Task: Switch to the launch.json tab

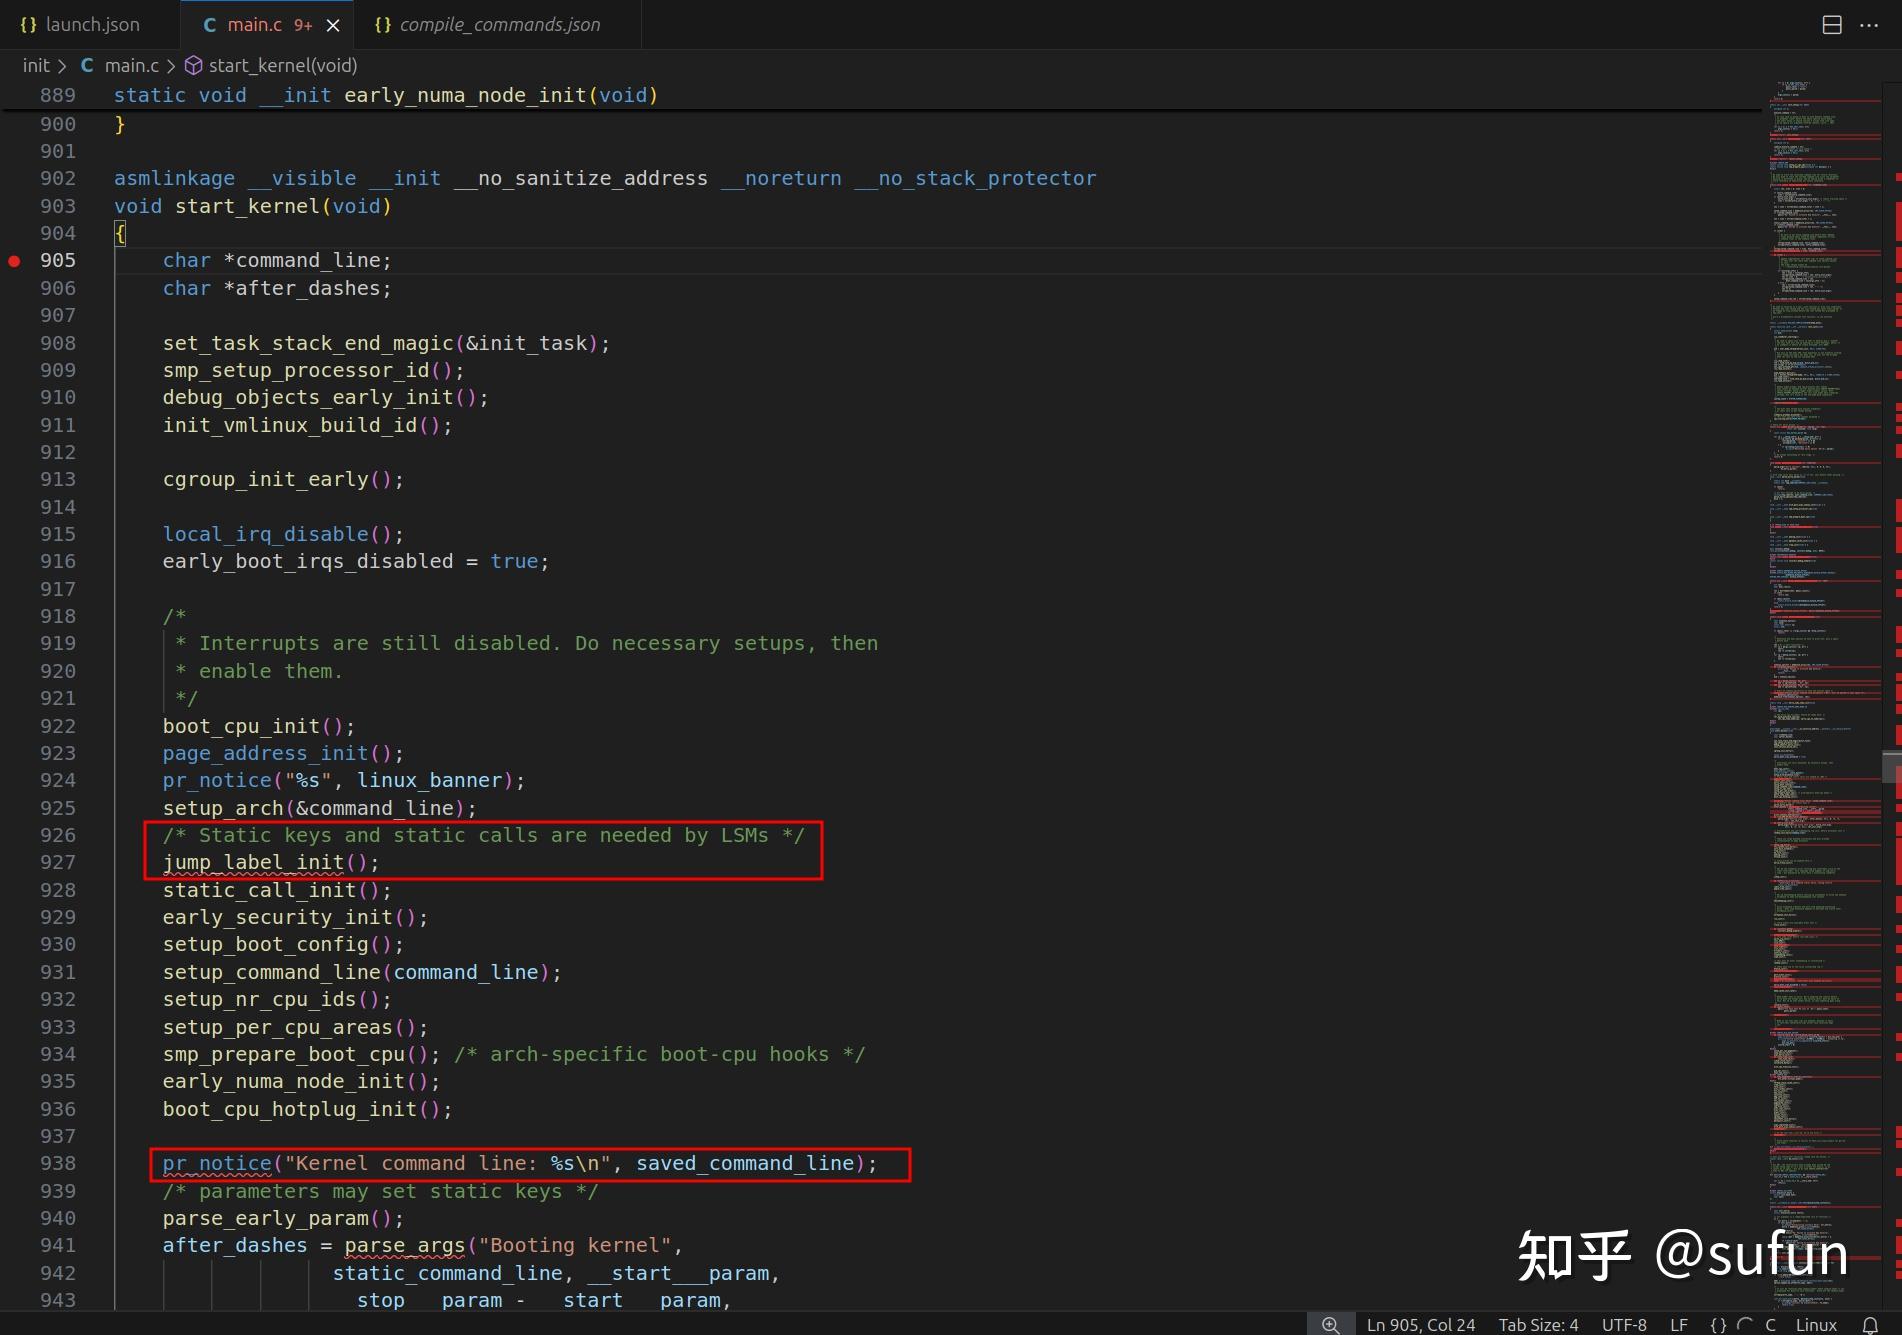Action: coord(90,24)
